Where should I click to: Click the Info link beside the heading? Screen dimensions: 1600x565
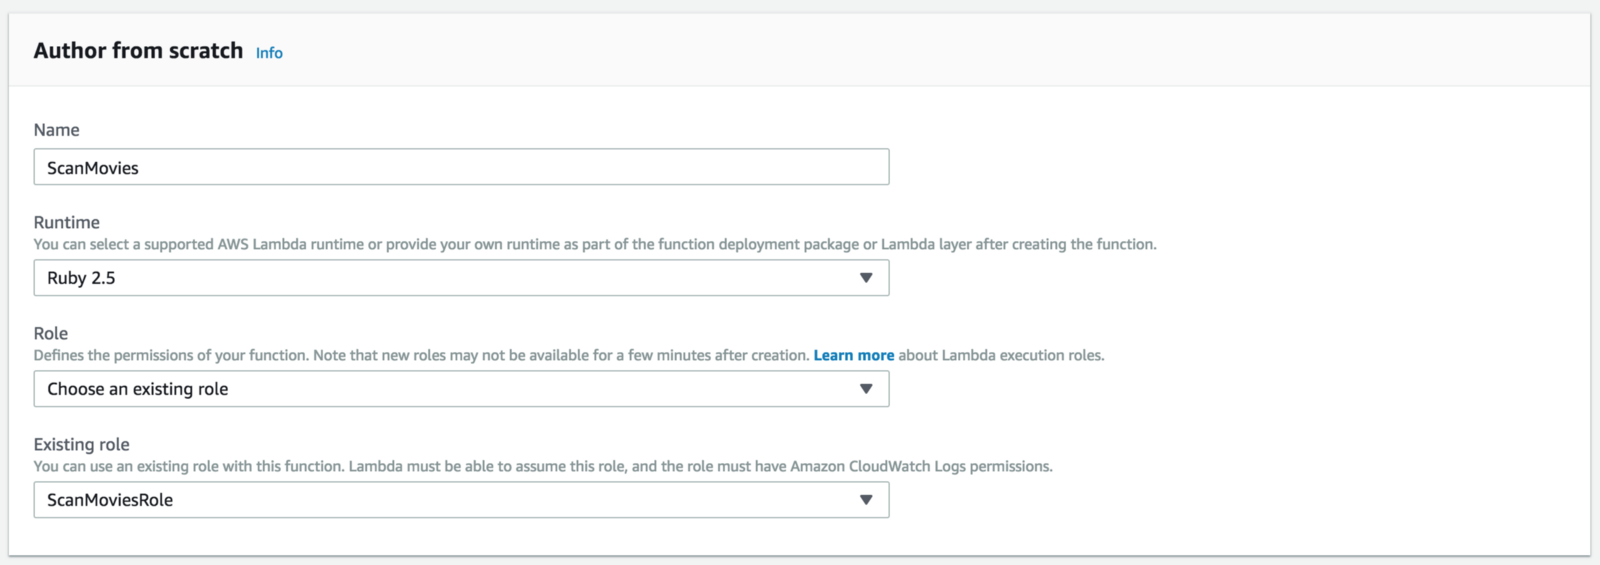pos(269,53)
